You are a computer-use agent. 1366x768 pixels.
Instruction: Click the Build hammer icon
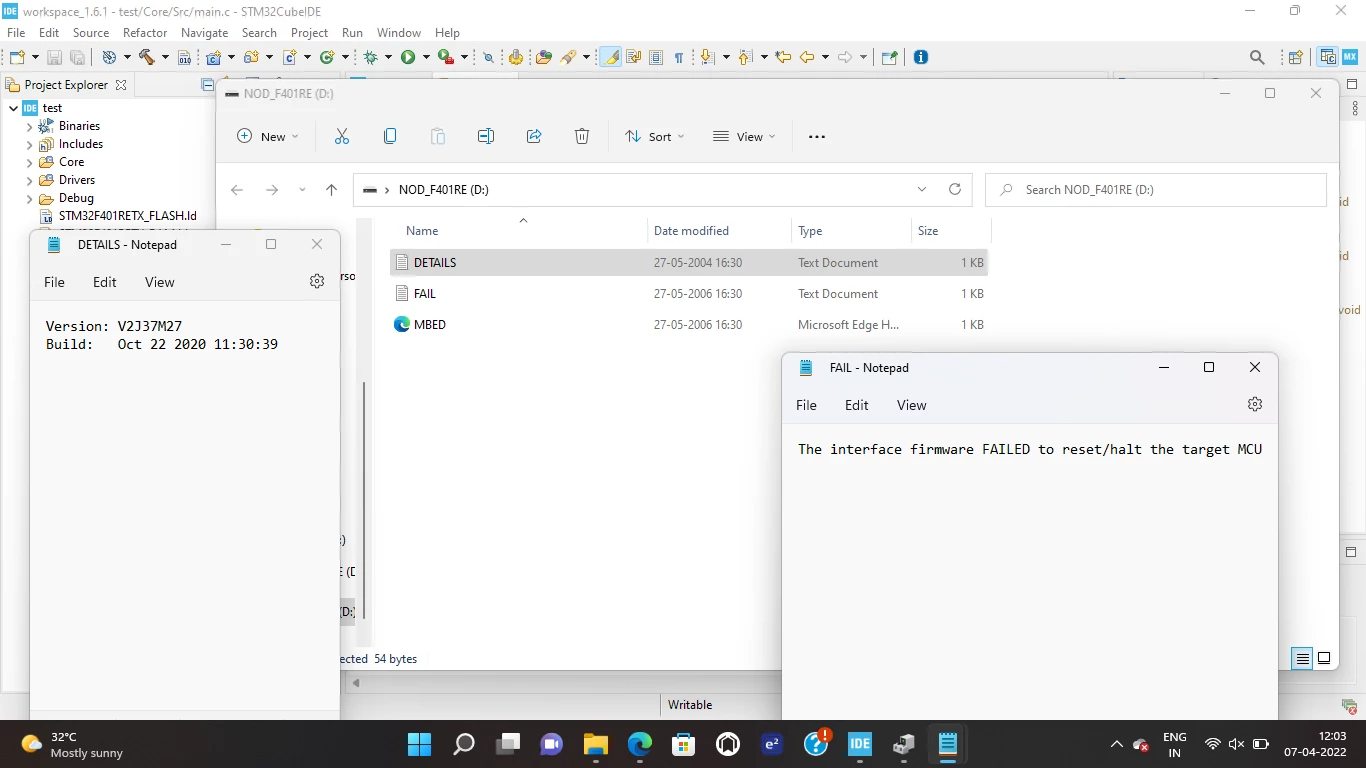(x=147, y=57)
